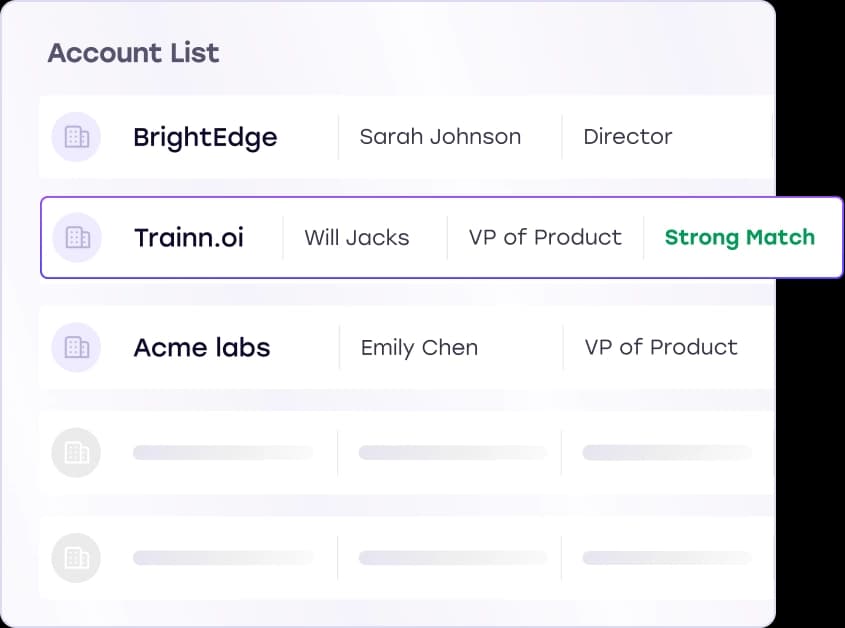Click VP of Product on the Trainn.oi row

coord(545,237)
